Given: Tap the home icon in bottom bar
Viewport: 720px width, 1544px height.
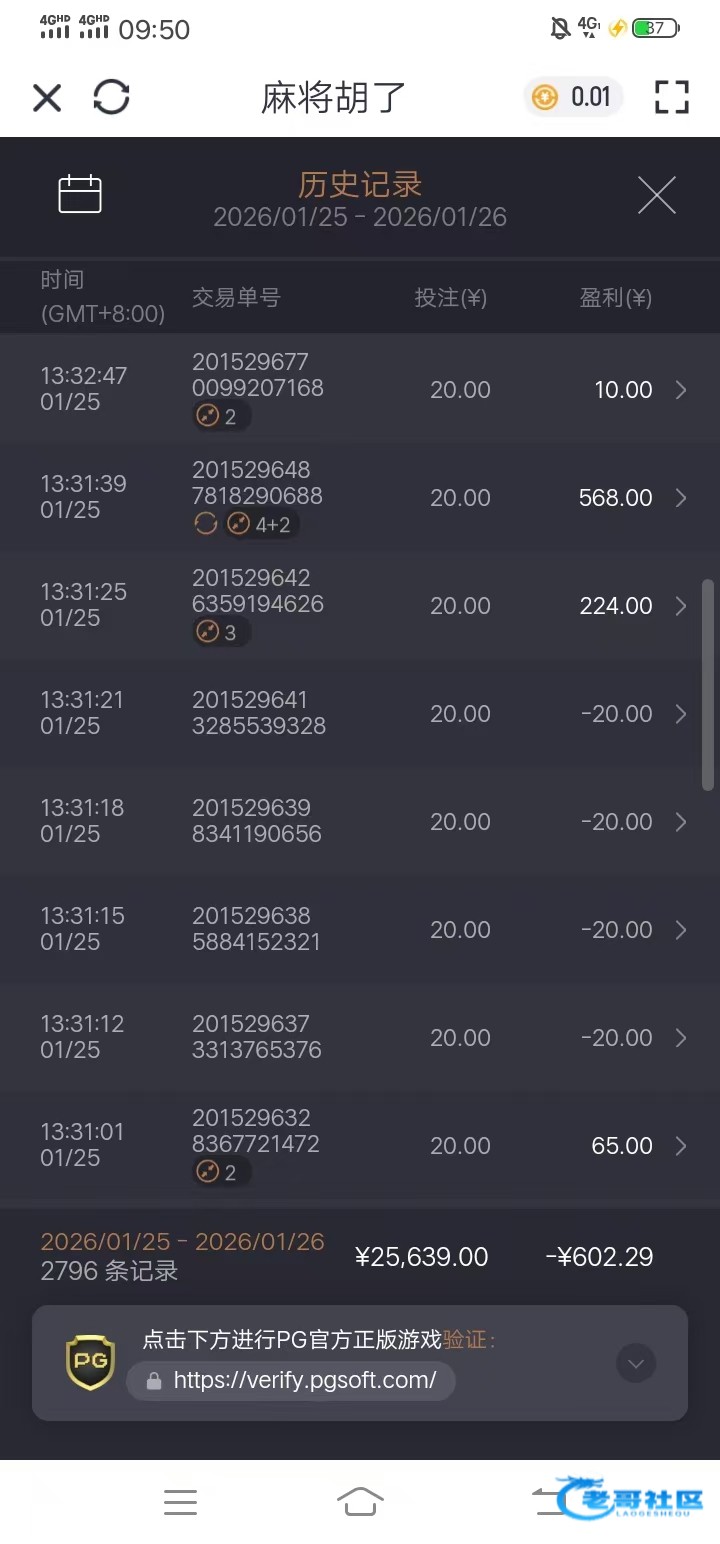Looking at the screenshot, I should (x=360, y=1502).
